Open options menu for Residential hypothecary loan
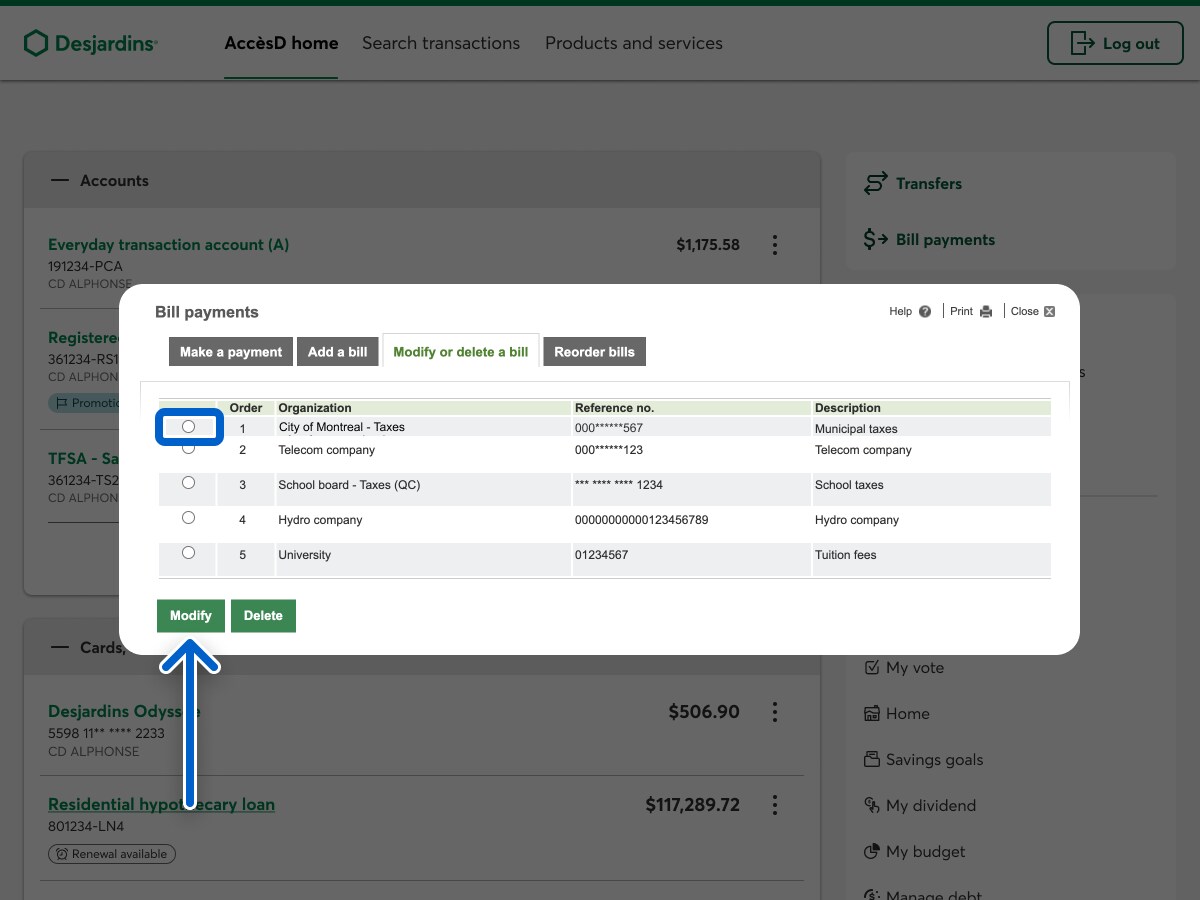 pyautogui.click(x=775, y=805)
